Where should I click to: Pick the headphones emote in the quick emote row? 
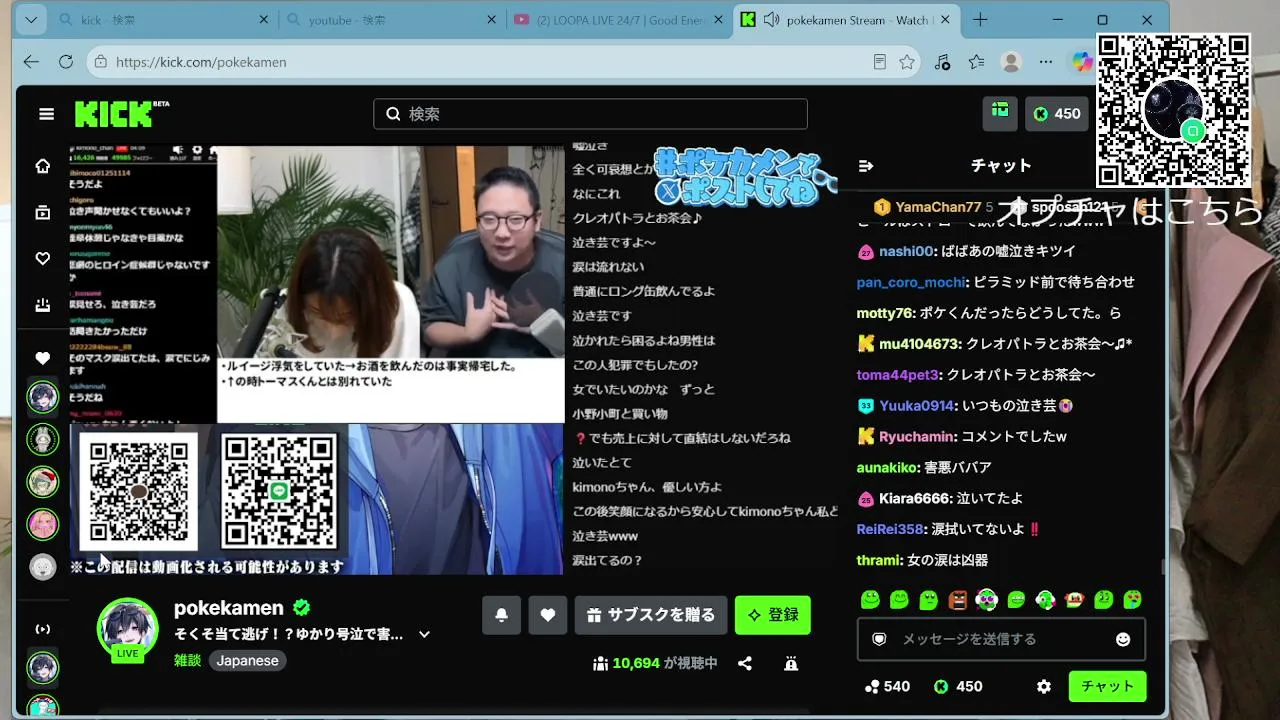click(987, 600)
